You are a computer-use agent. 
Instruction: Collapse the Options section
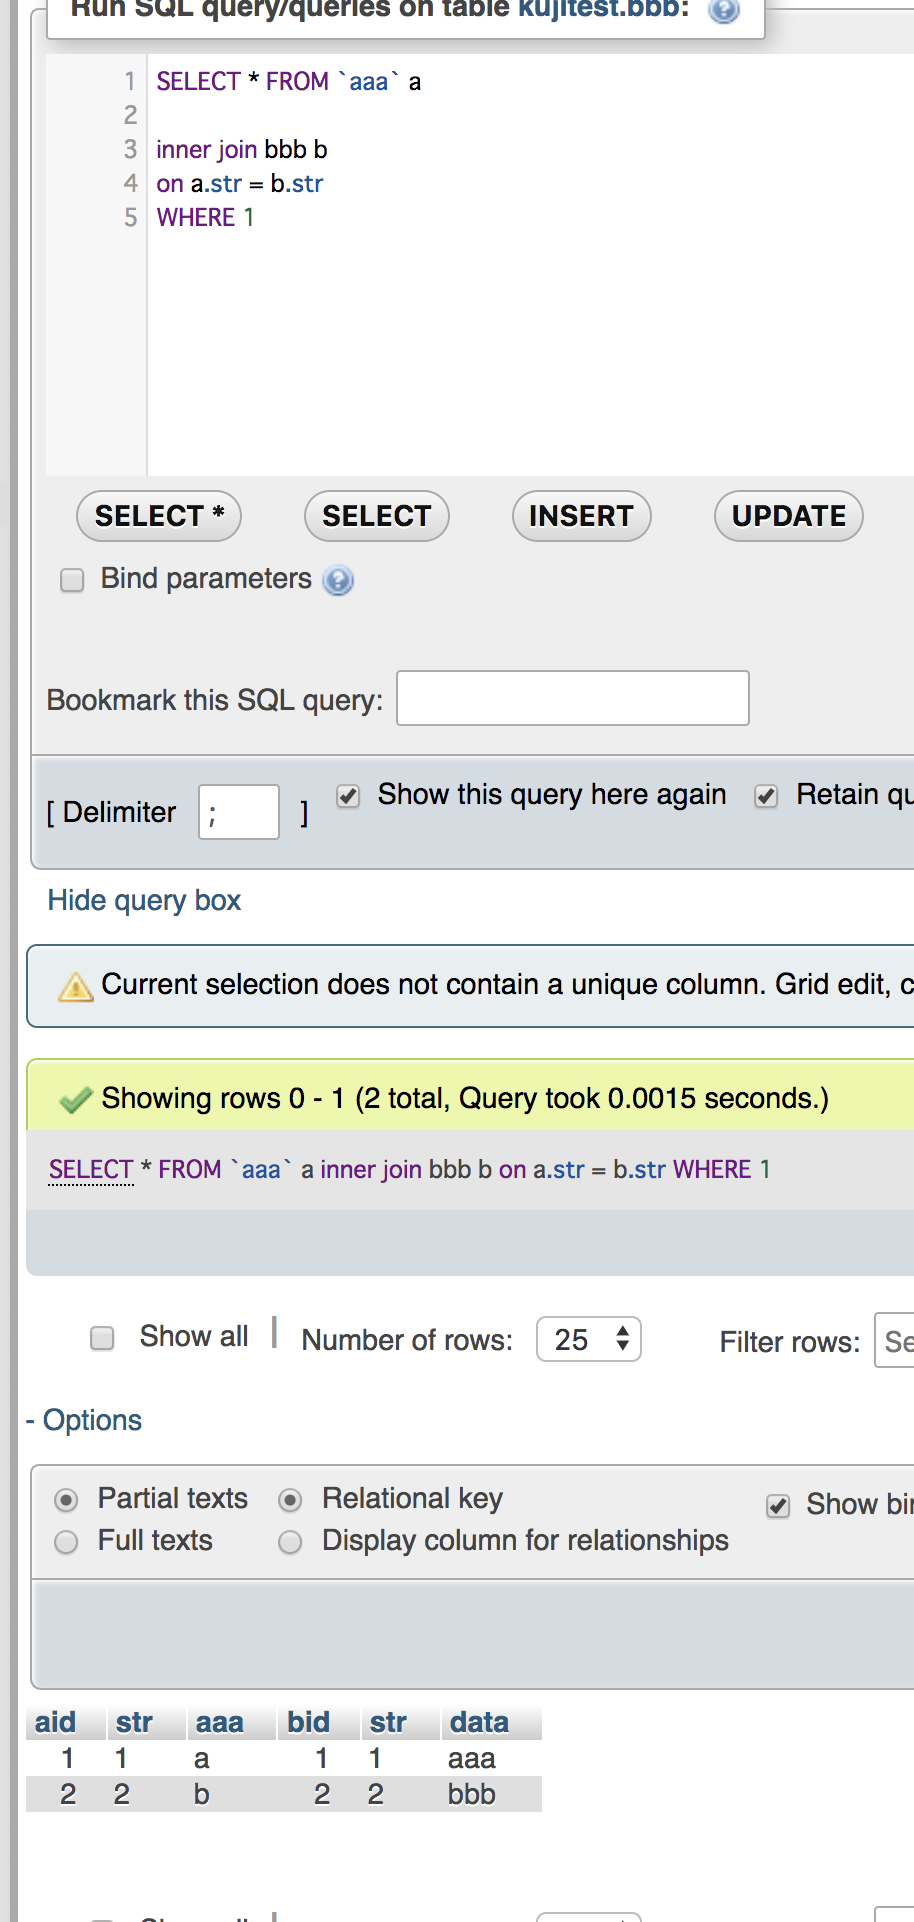click(84, 1420)
